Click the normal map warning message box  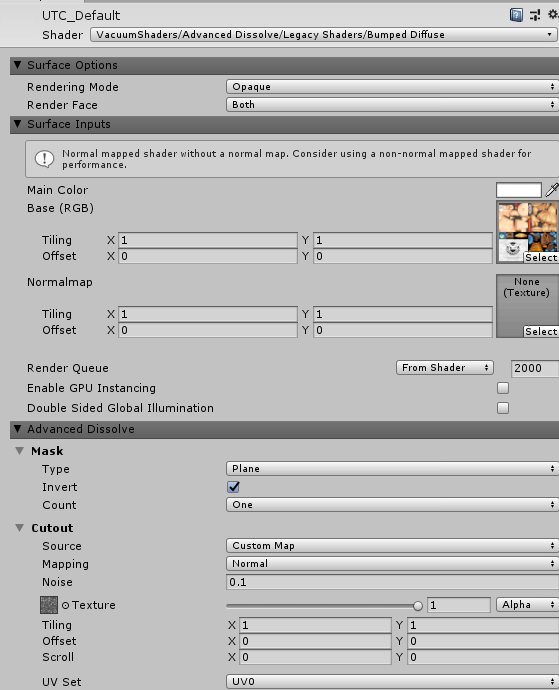(292, 159)
